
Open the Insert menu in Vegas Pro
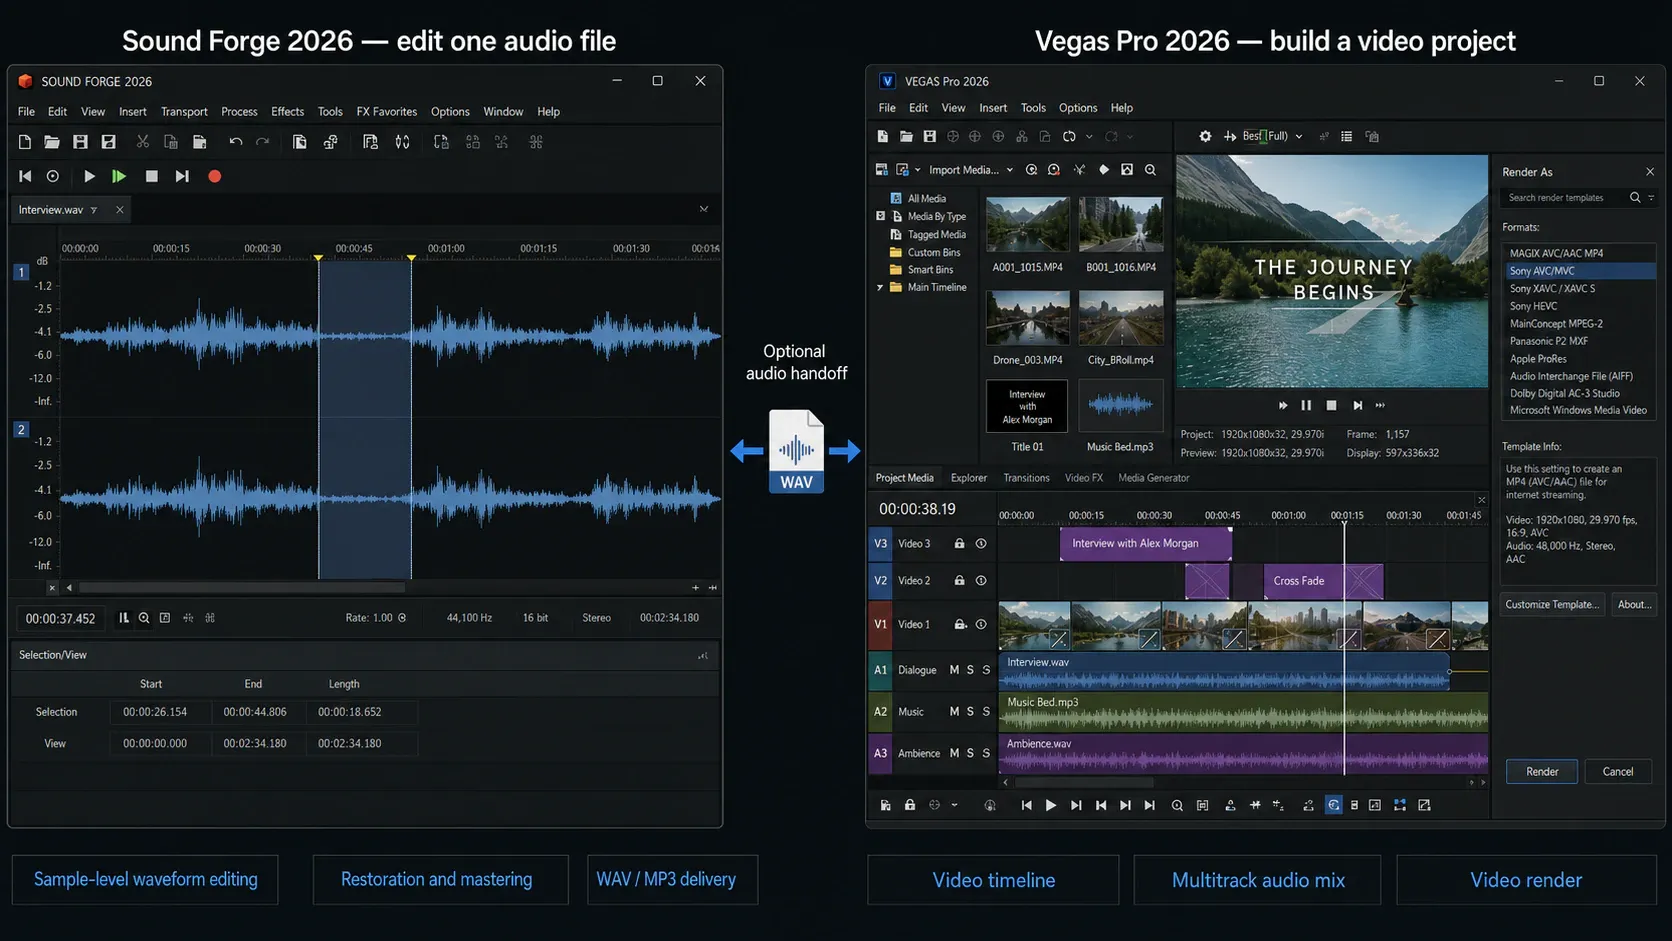pos(993,108)
